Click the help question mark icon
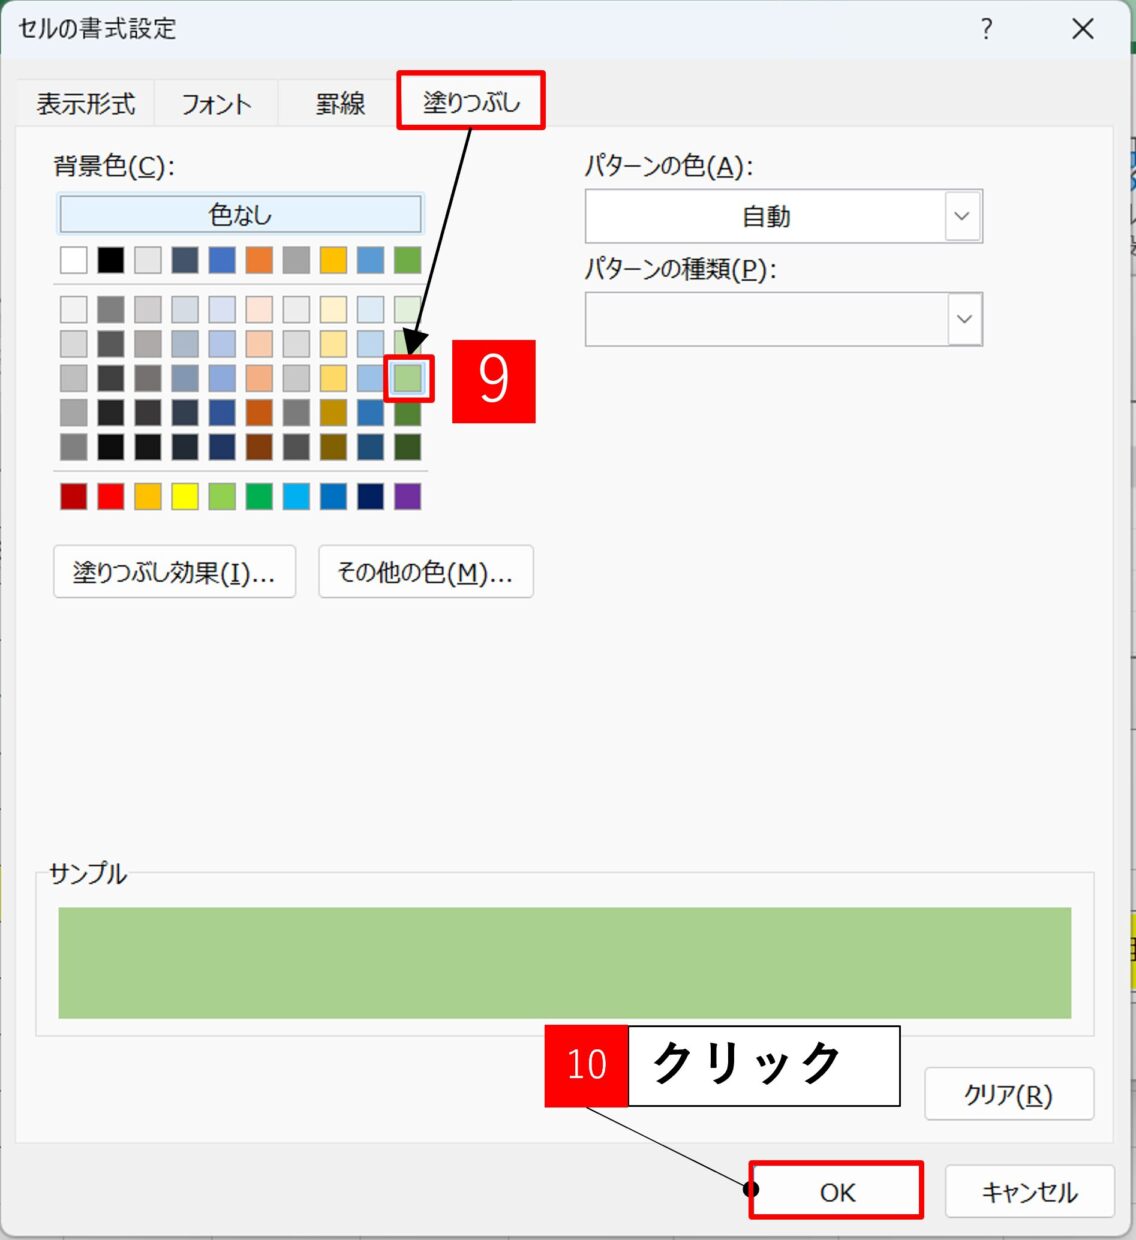Image resolution: width=1136 pixels, height=1240 pixels. tap(986, 29)
